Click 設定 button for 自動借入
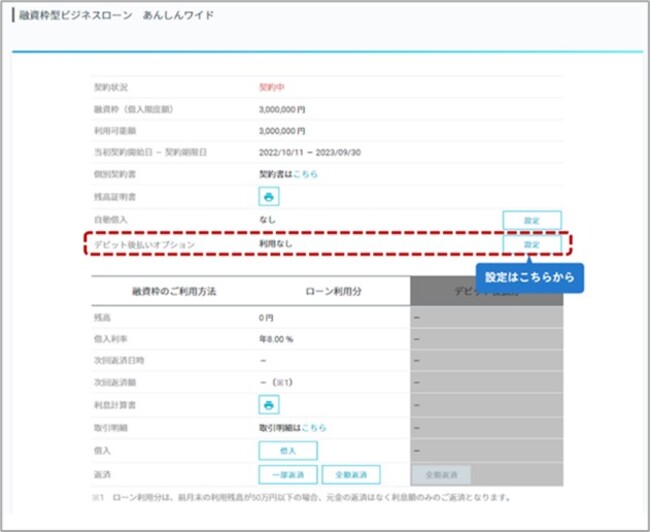 pyautogui.click(x=531, y=220)
